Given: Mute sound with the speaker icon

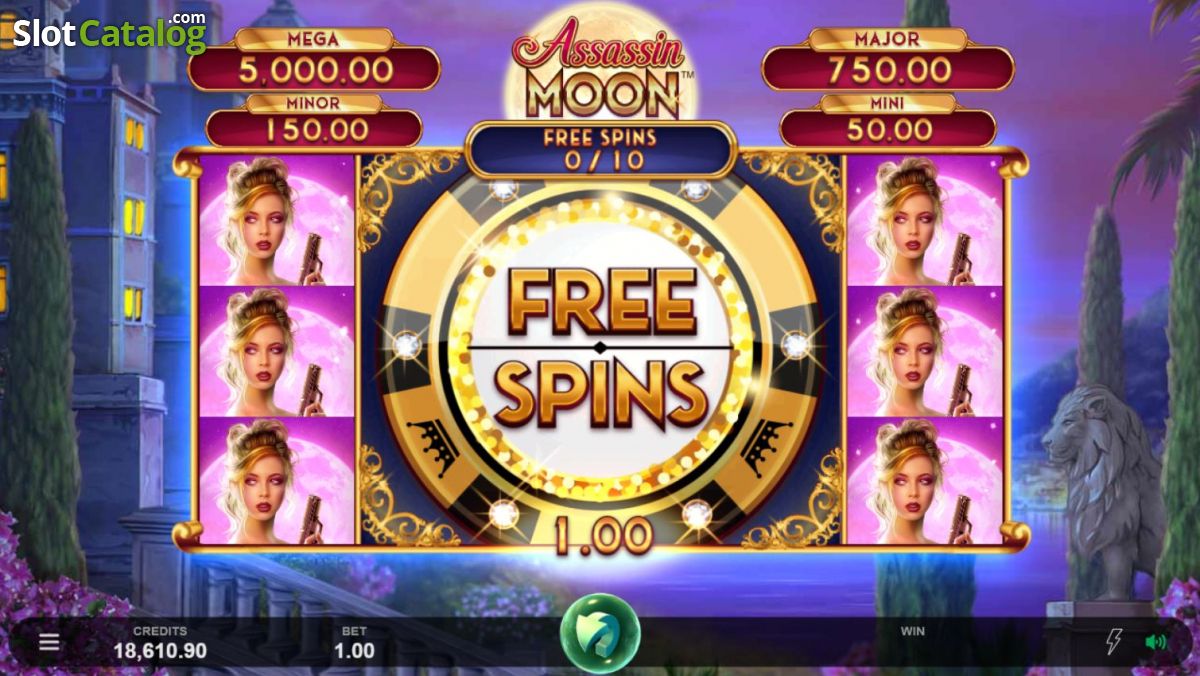Looking at the screenshot, I should (1155, 642).
